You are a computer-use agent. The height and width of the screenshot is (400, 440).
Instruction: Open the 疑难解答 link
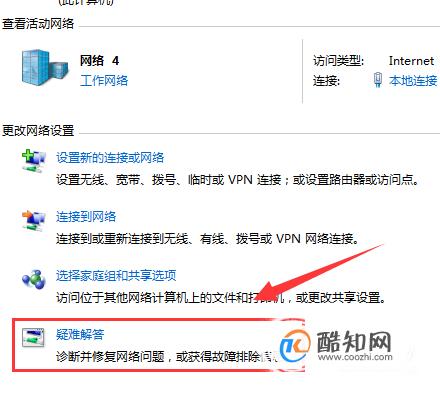tap(80, 334)
